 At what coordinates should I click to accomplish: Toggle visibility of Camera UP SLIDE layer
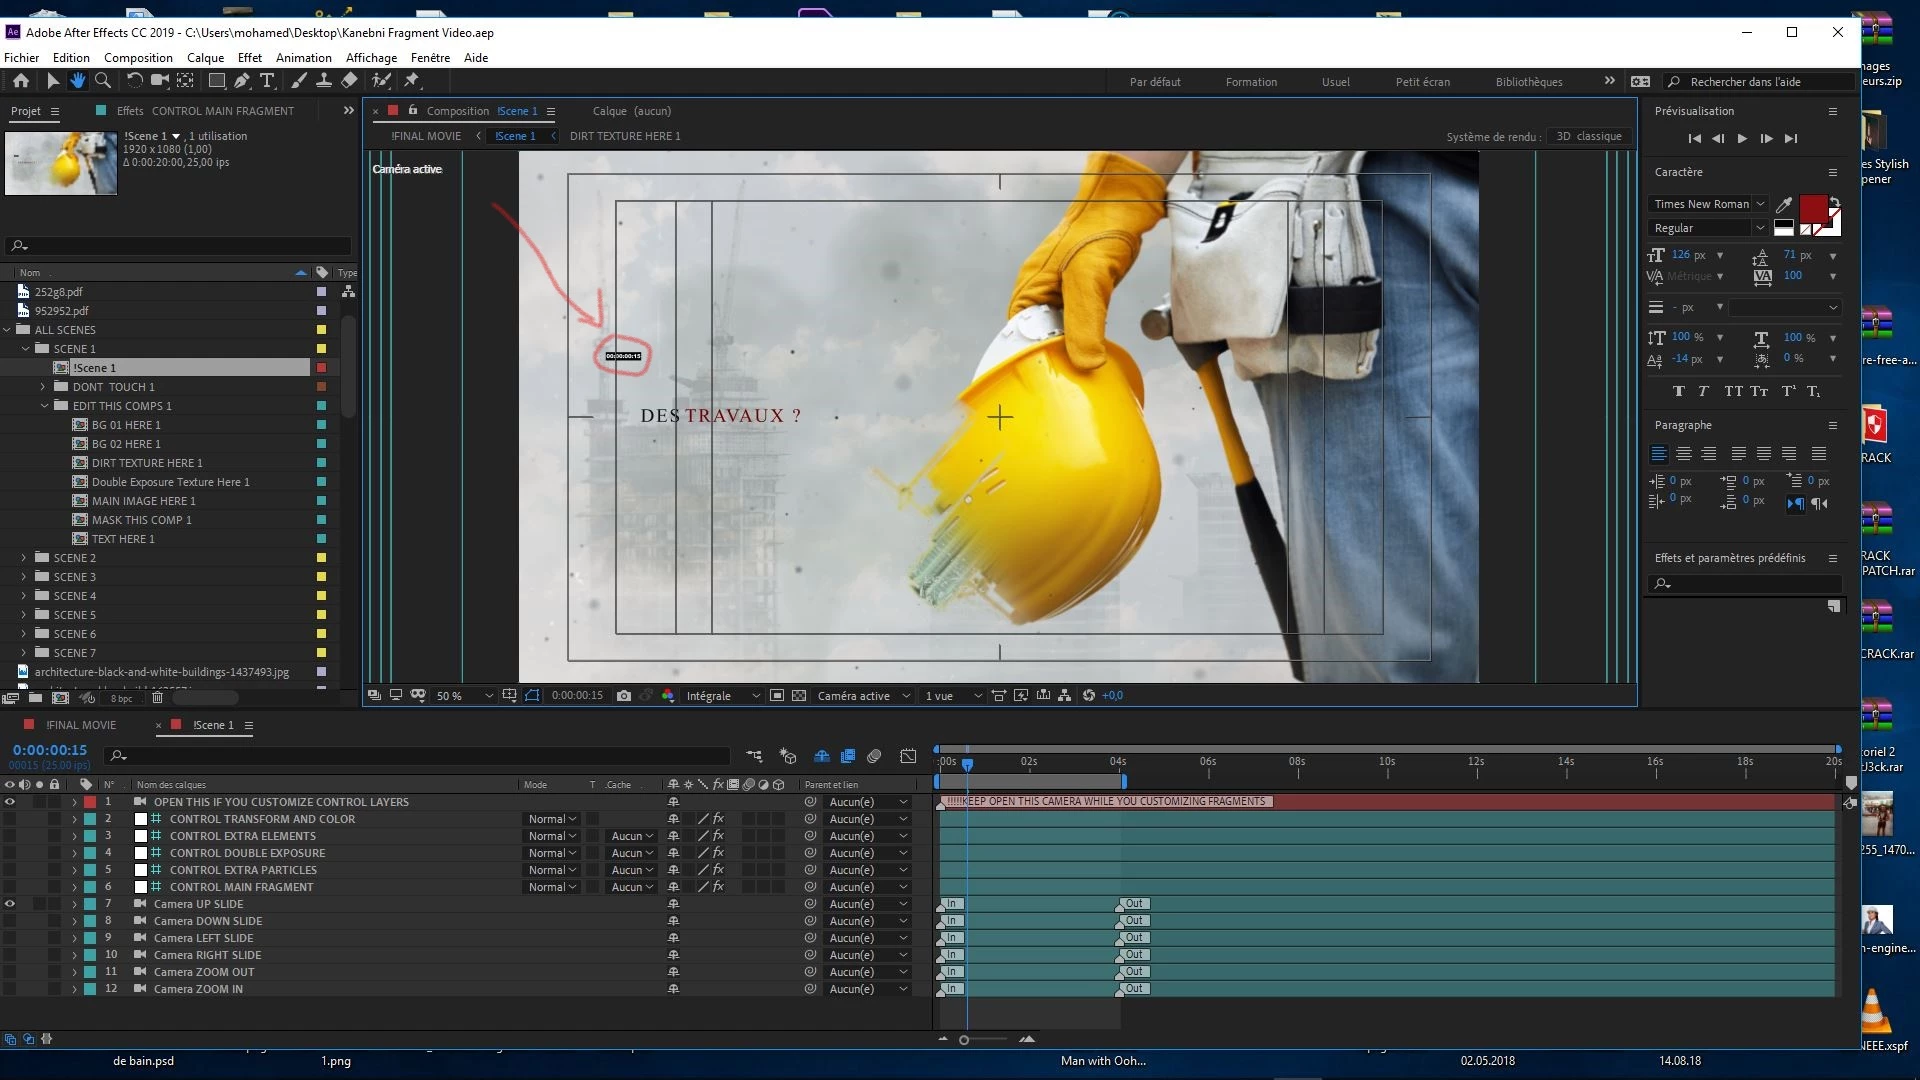click(10, 904)
